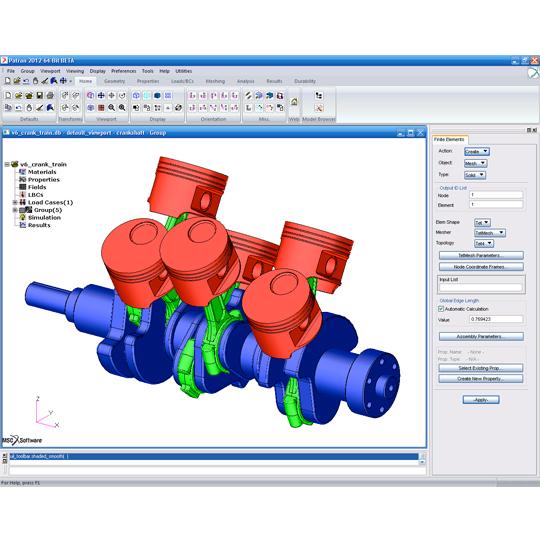Click the TetMesh Parameters button
Screen dimensions: 540x540
[x=481, y=256]
